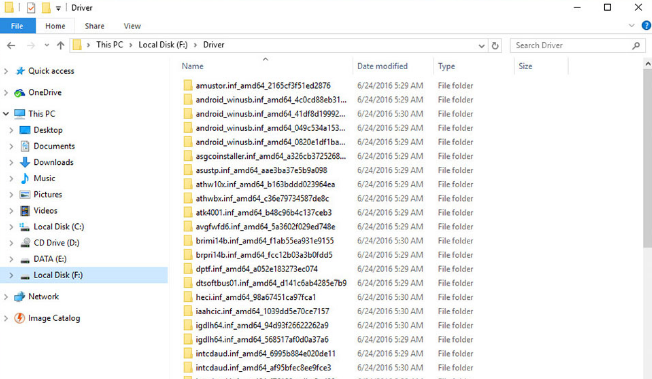652x379 pixels.
Task: Click the Back navigation arrow
Action: 11,45
